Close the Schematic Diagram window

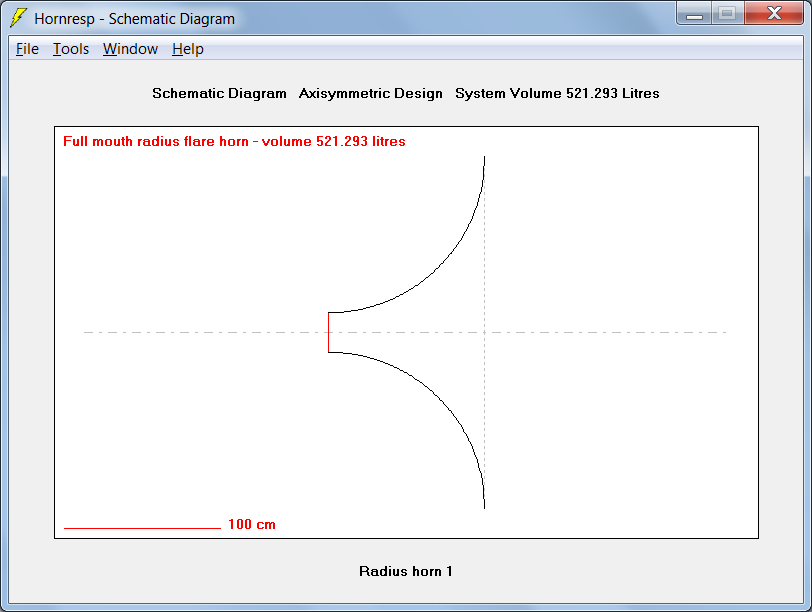click(x=774, y=13)
